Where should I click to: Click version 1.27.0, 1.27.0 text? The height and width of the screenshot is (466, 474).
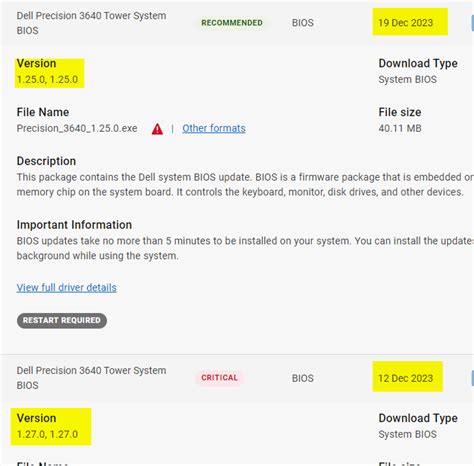click(x=47, y=434)
